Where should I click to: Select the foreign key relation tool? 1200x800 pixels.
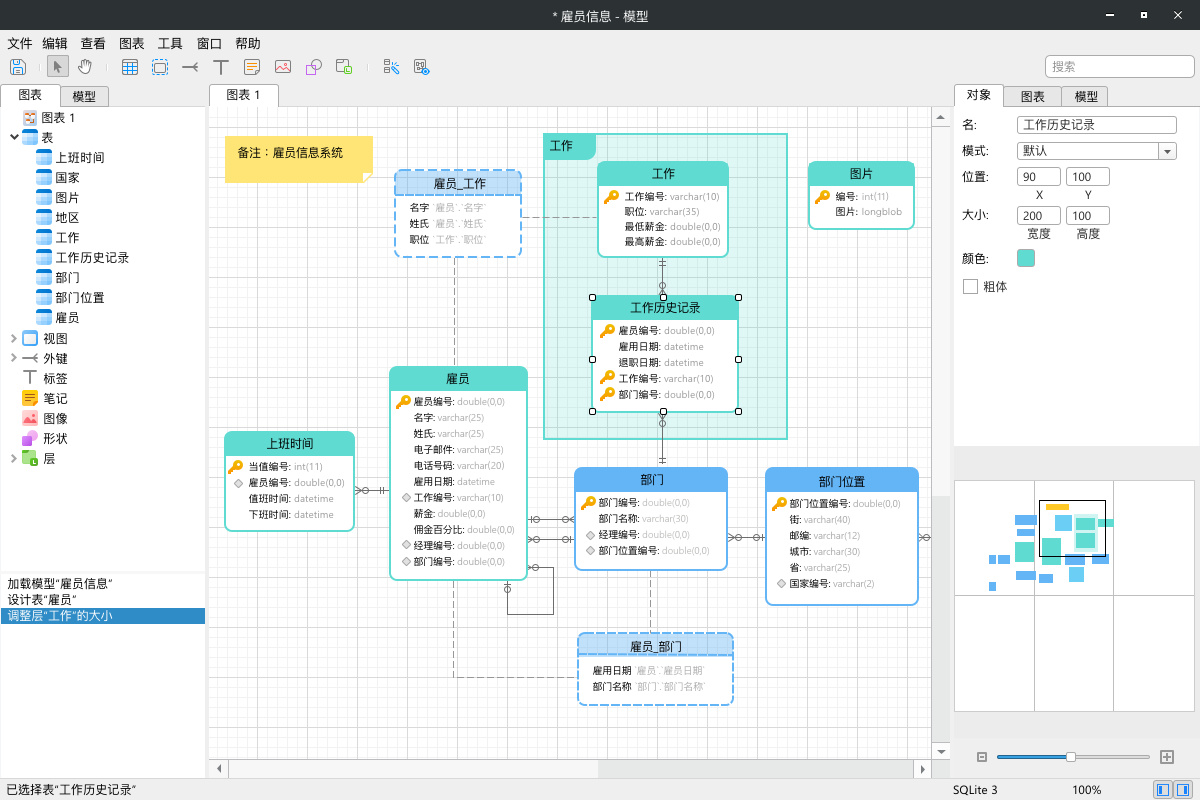190,67
